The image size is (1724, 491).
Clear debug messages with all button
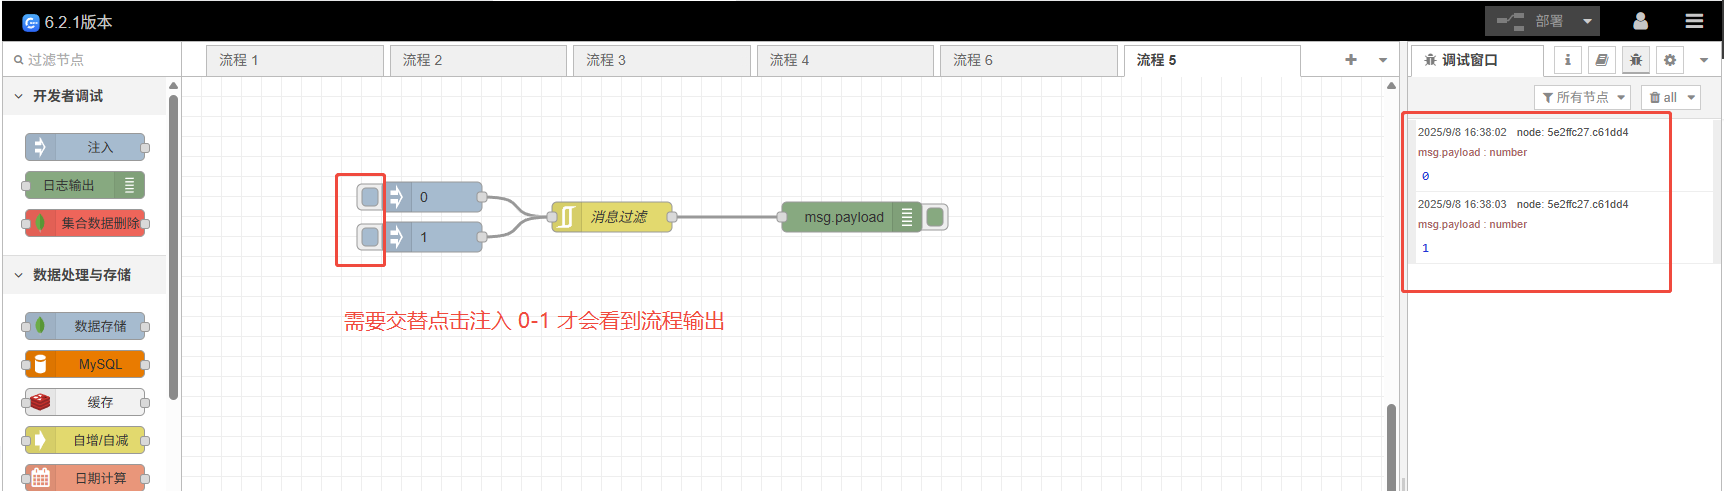pos(1663,97)
